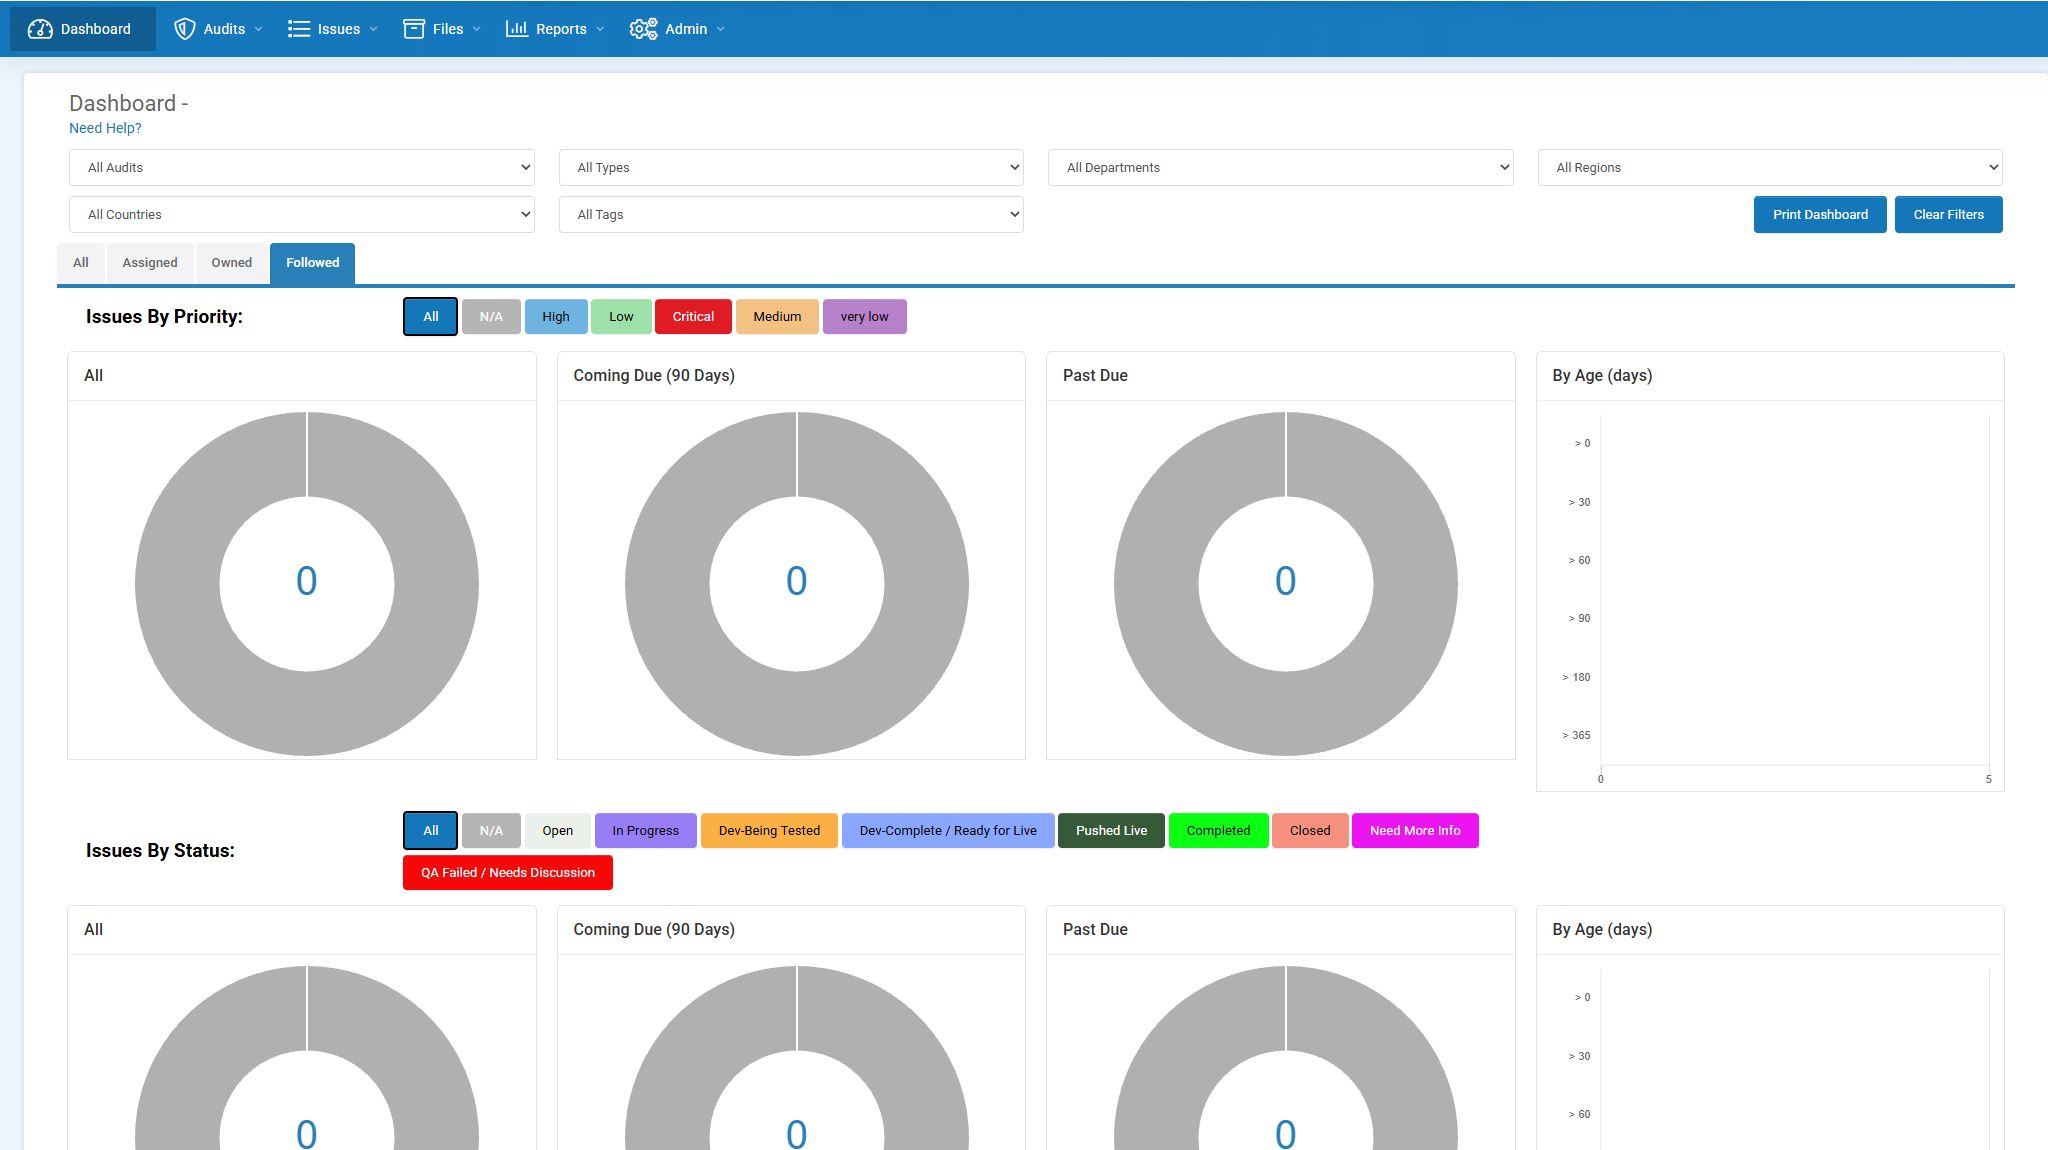Click the Clear Filters button
Viewport: 2048px width, 1150px height.
pos(1948,214)
